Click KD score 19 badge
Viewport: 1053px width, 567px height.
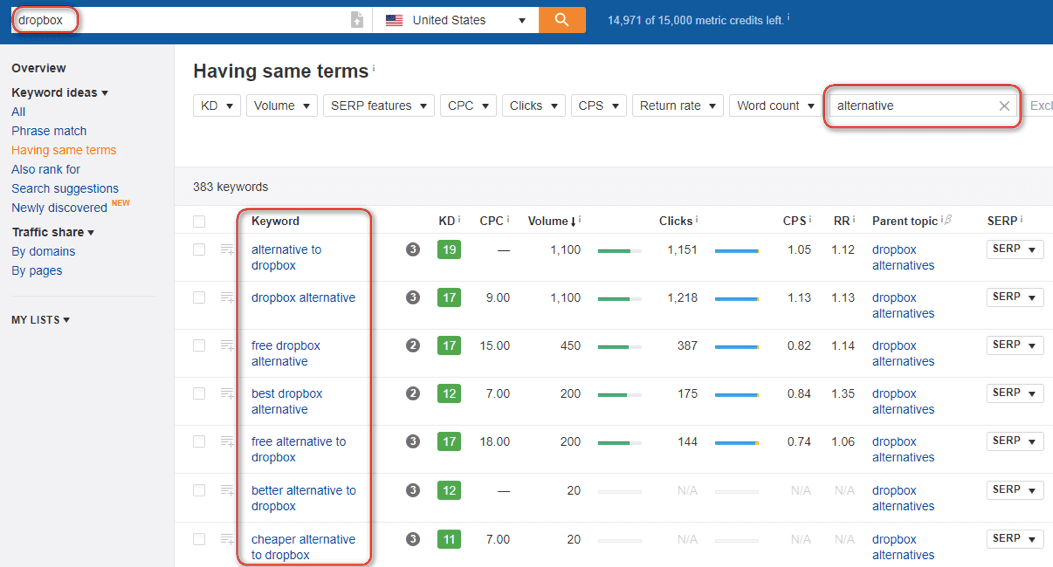pos(449,250)
